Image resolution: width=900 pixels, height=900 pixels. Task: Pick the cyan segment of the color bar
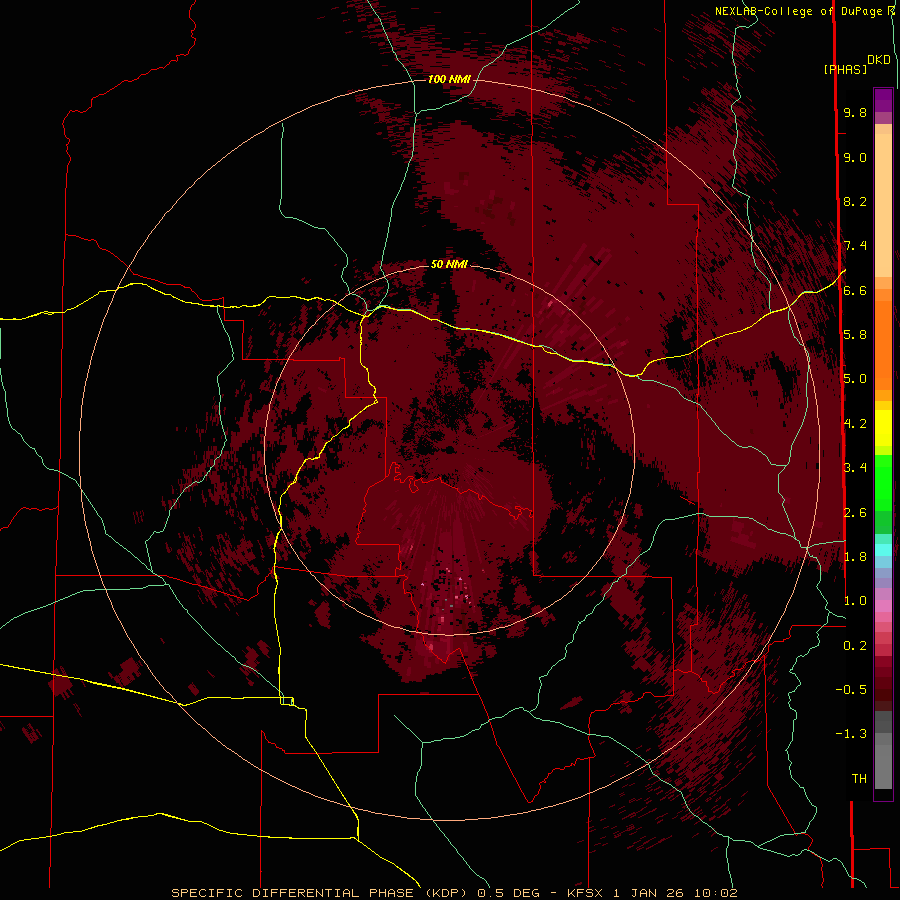click(883, 549)
